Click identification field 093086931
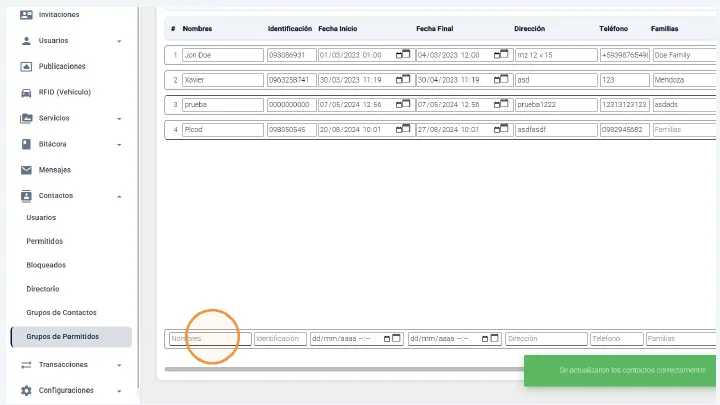 (292, 55)
